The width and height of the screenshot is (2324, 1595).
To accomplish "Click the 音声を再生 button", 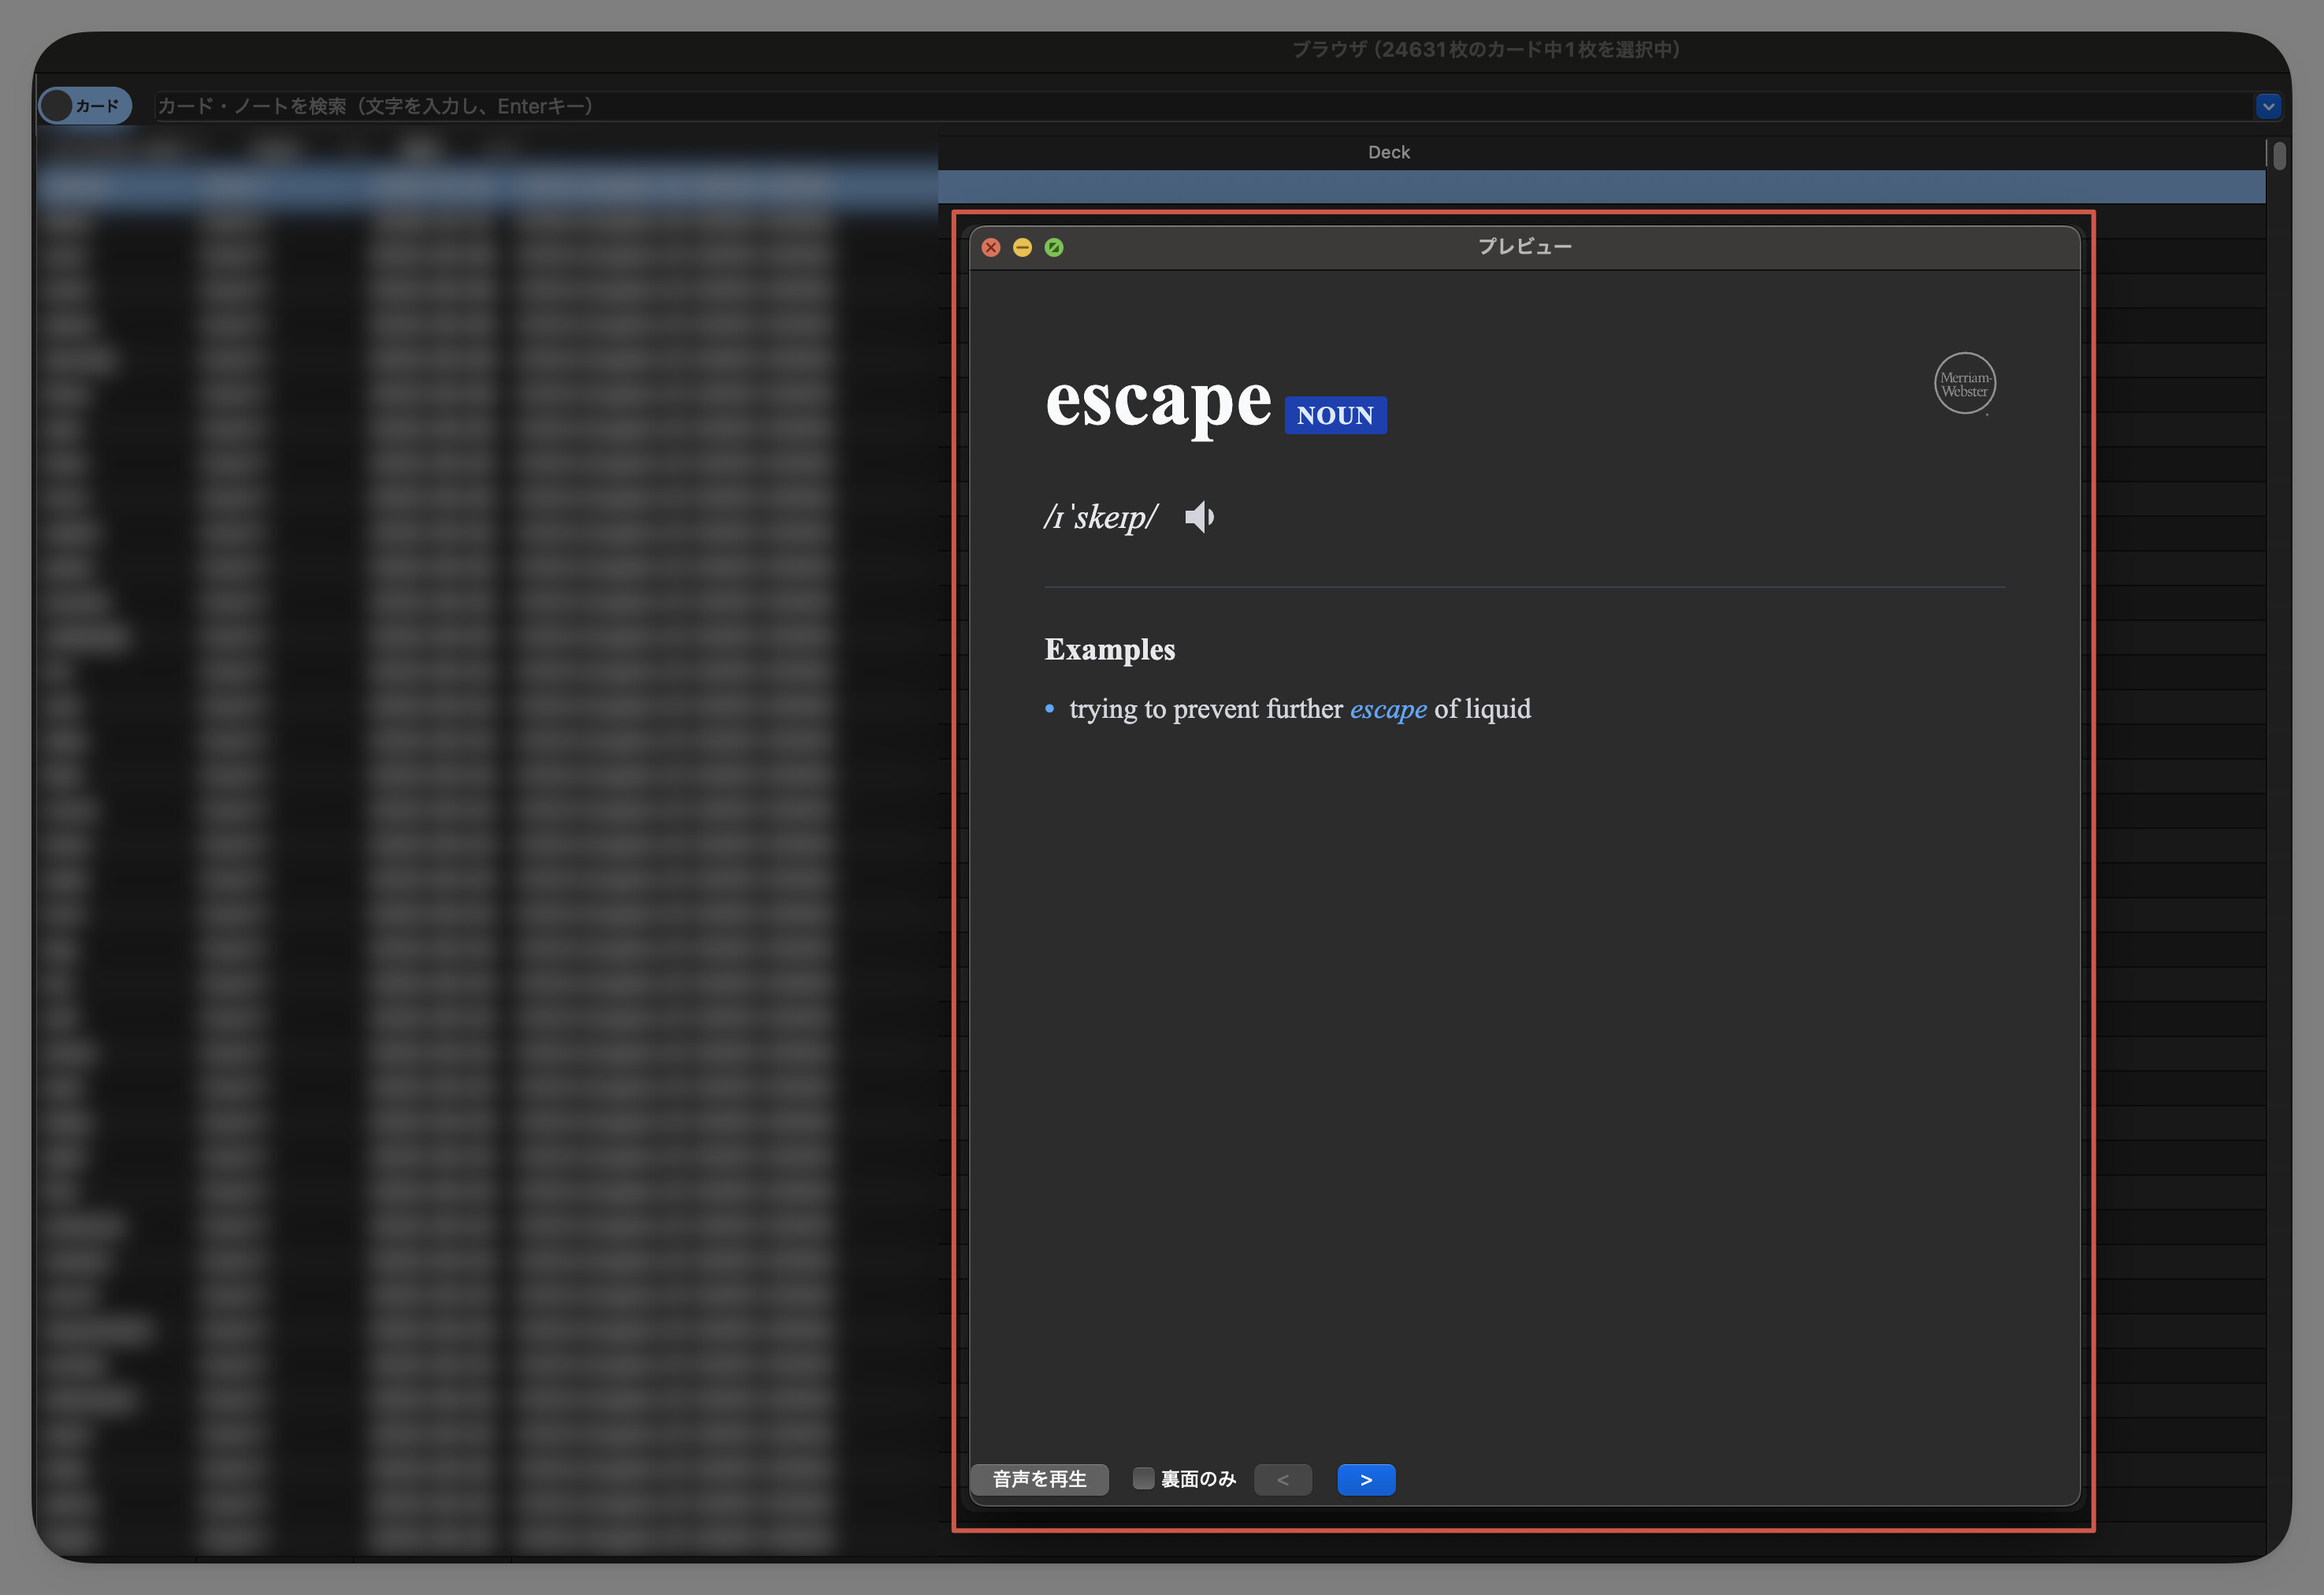I will (1039, 1479).
